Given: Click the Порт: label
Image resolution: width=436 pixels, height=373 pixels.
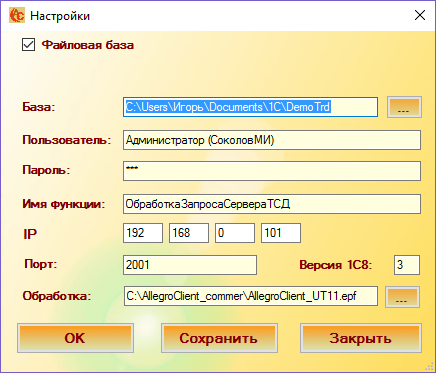Looking at the screenshot, I should (41, 264).
